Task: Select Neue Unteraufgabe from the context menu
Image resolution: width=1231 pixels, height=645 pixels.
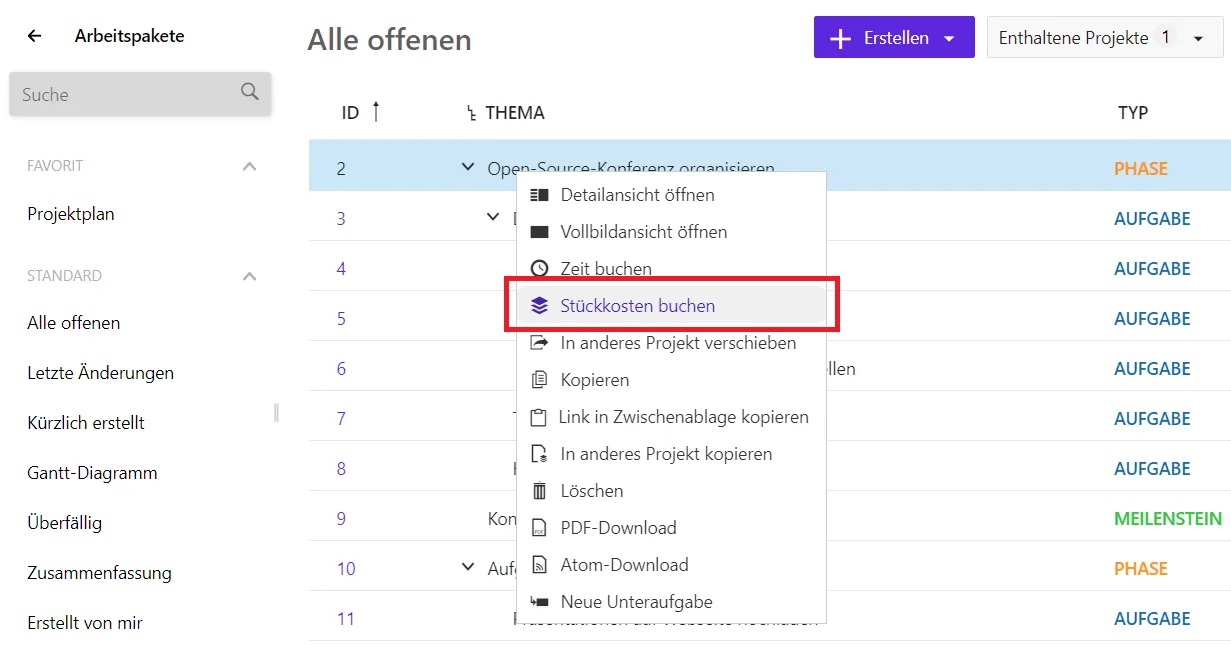Action: coord(540,601)
